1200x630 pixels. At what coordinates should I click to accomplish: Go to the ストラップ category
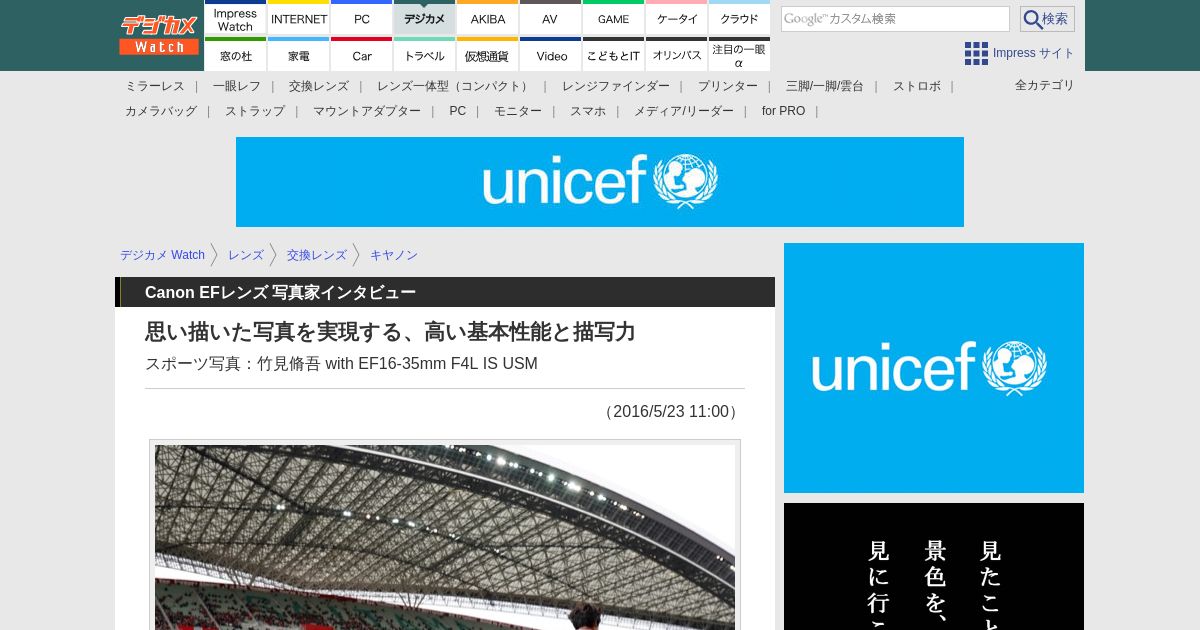click(255, 111)
